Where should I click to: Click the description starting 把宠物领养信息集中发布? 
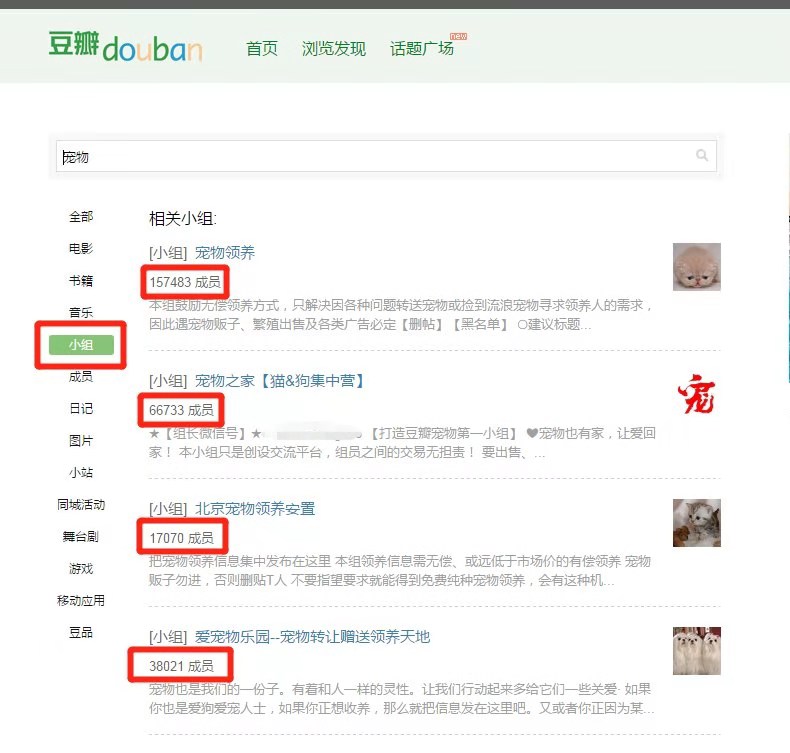click(x=400, y=571)
